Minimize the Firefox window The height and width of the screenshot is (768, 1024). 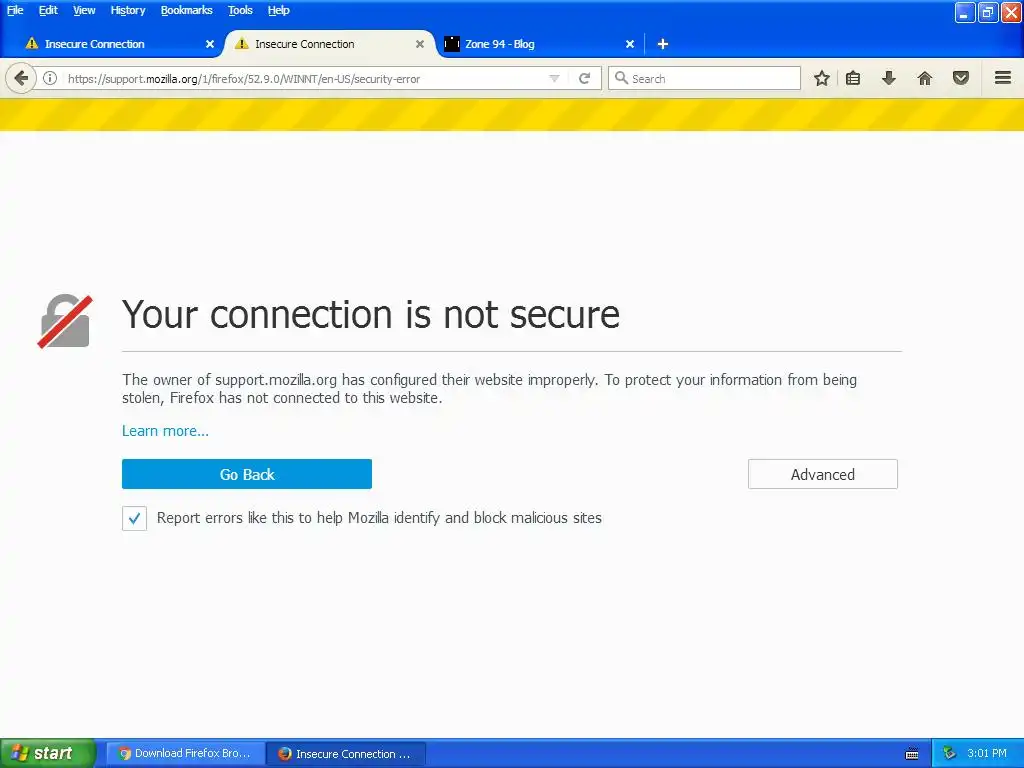[x=964, y=12]
